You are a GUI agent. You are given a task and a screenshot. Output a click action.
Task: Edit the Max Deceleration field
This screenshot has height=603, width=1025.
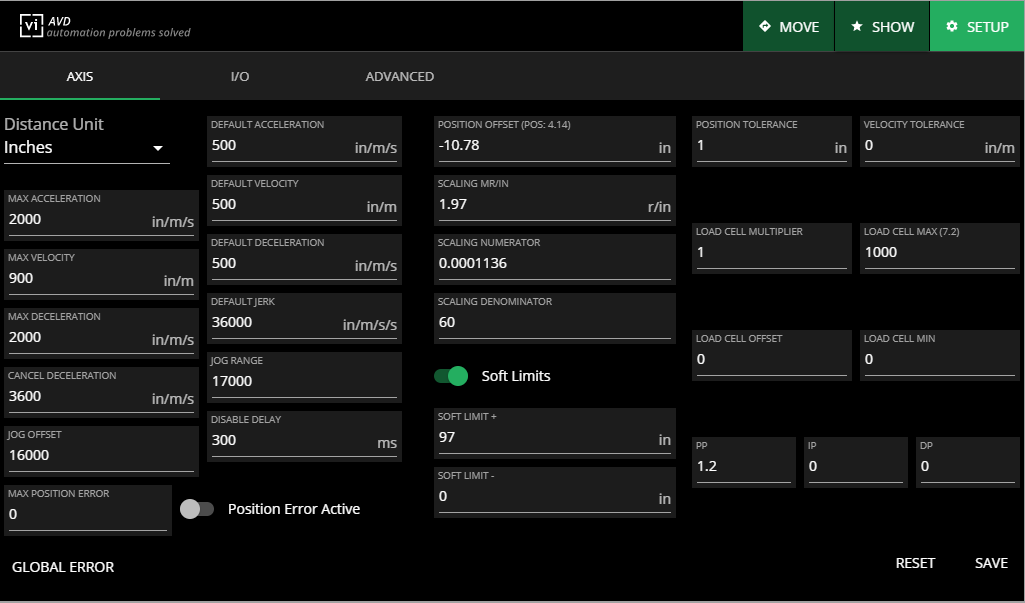click(x=101, y=334)
